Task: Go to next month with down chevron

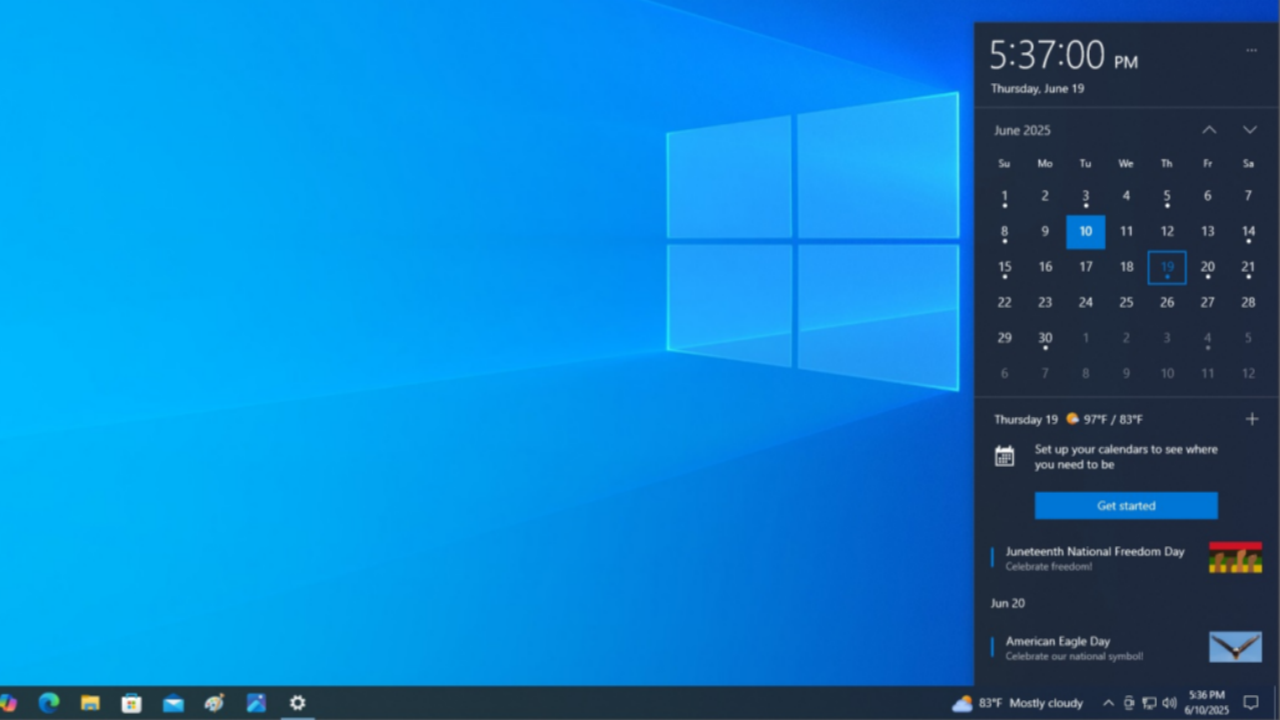Action: (x=1249, y=130)
